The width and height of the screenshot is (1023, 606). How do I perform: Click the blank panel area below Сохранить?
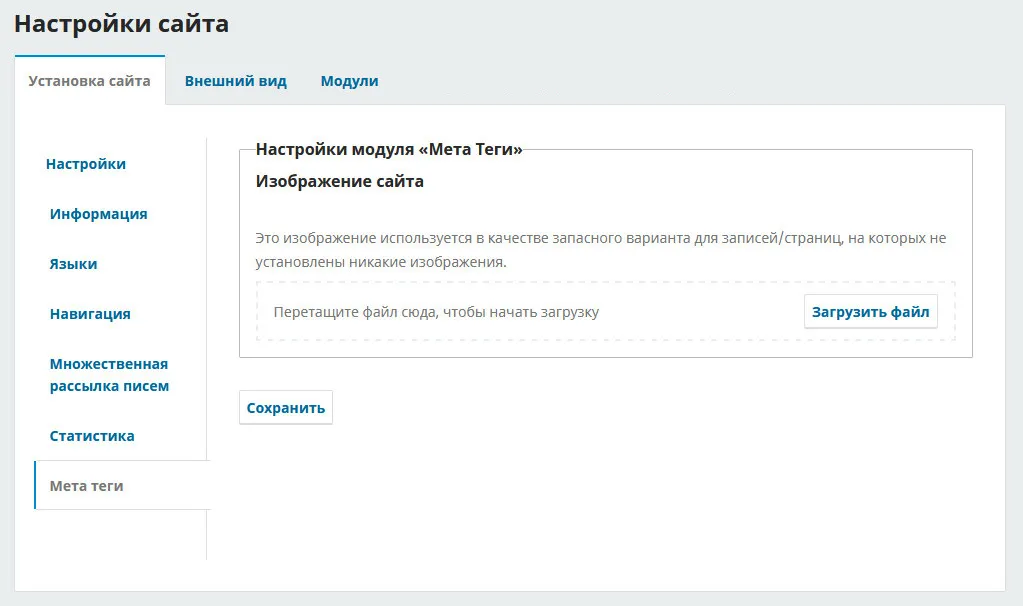600,500
